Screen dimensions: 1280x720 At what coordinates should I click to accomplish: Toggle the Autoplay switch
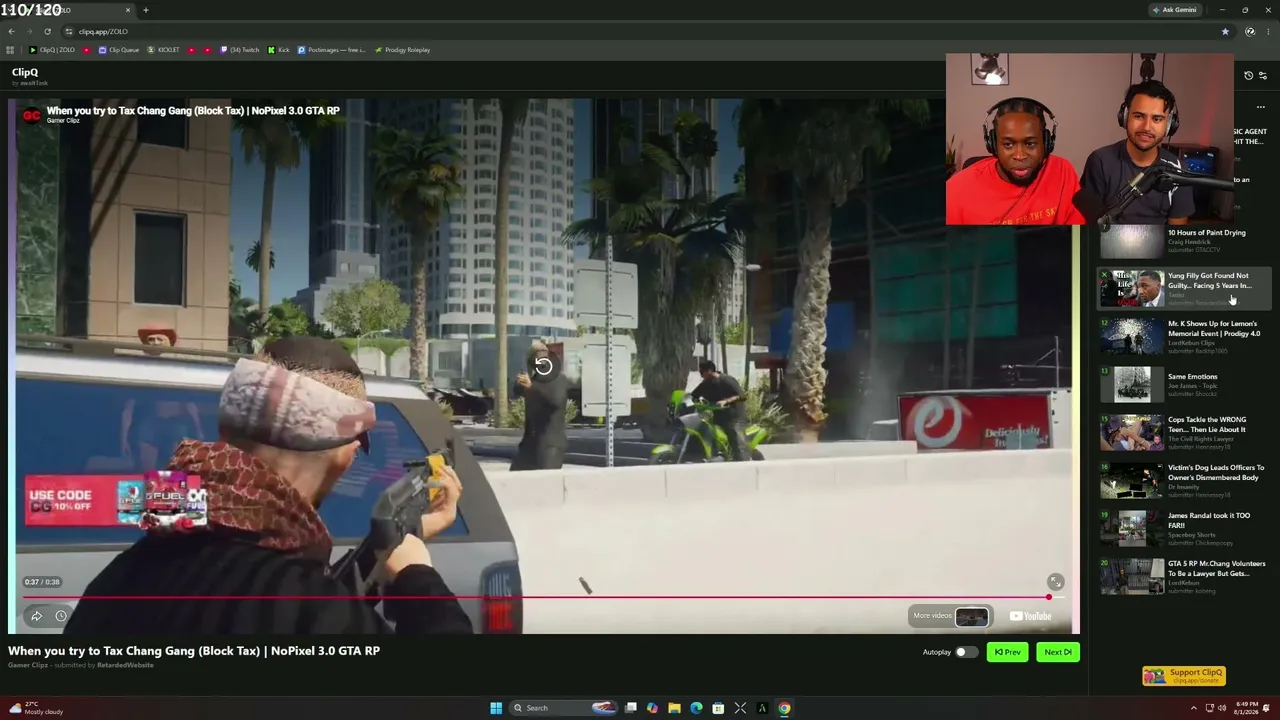(966, 652)
